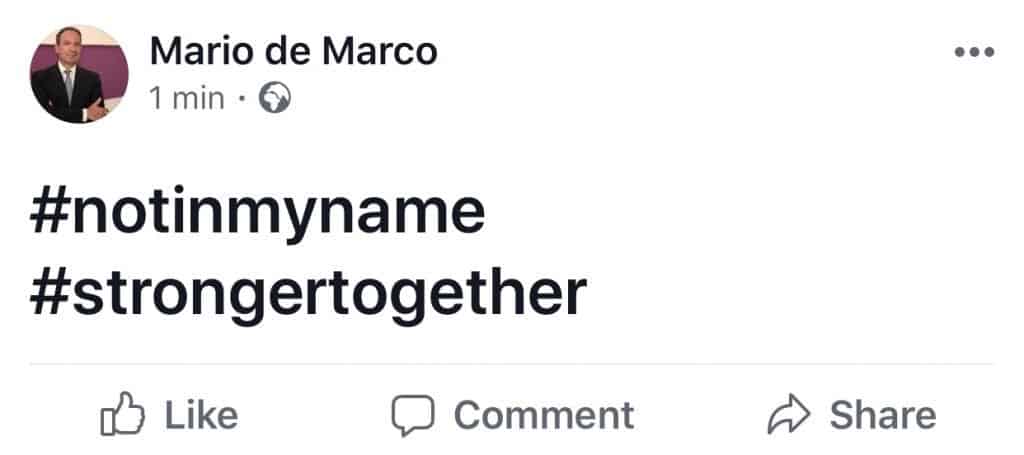Click the globe public audience icon

pyautogui.click(x=275, y=99)
